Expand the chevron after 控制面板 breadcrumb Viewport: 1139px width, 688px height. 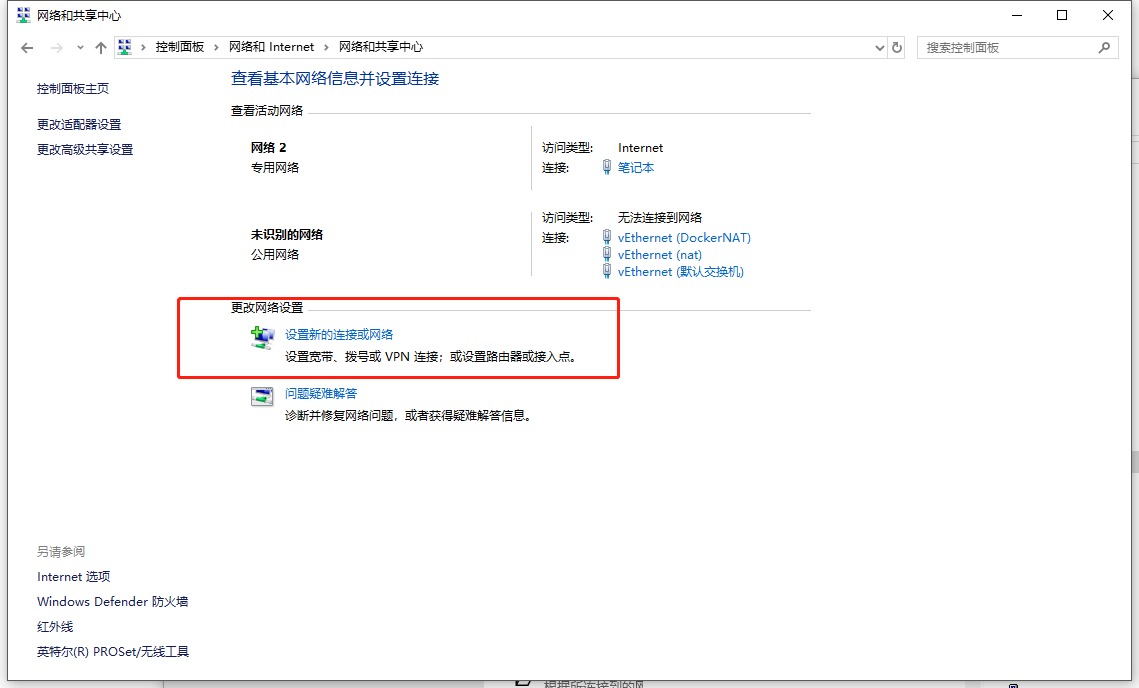(x=217, y=47)
